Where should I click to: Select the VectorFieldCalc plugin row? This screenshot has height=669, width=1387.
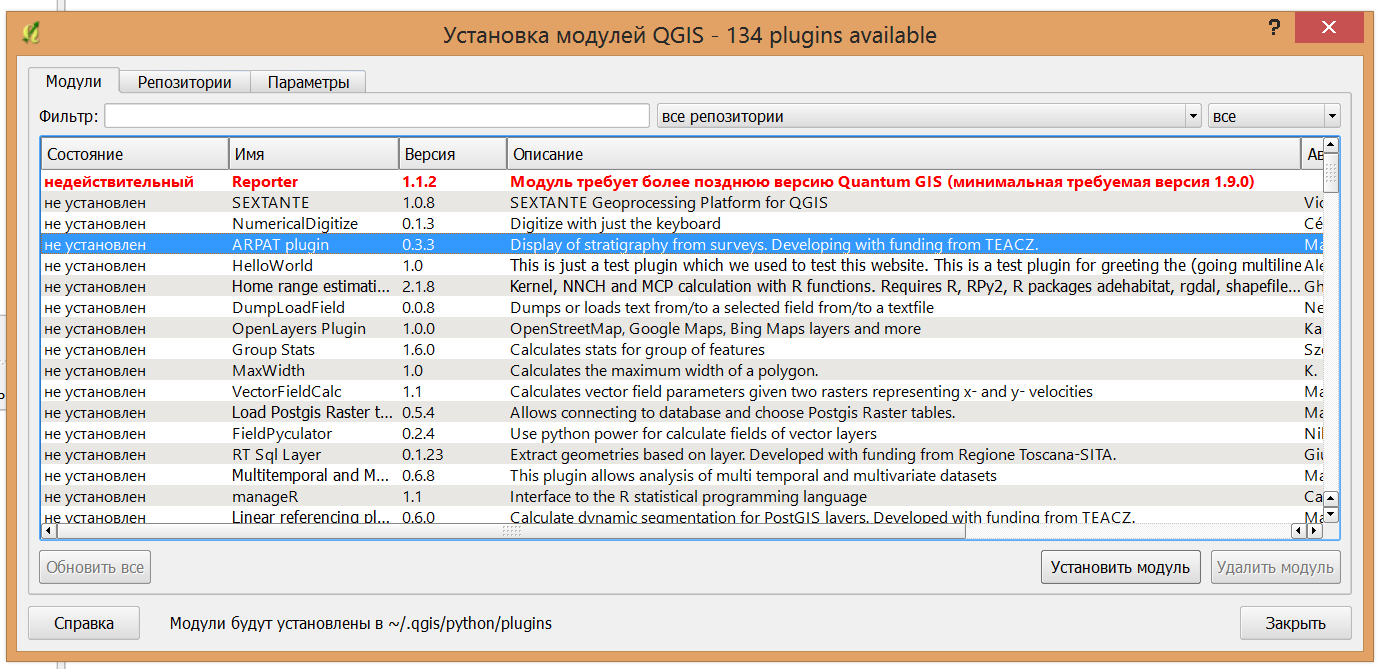(x=681, y=391)
